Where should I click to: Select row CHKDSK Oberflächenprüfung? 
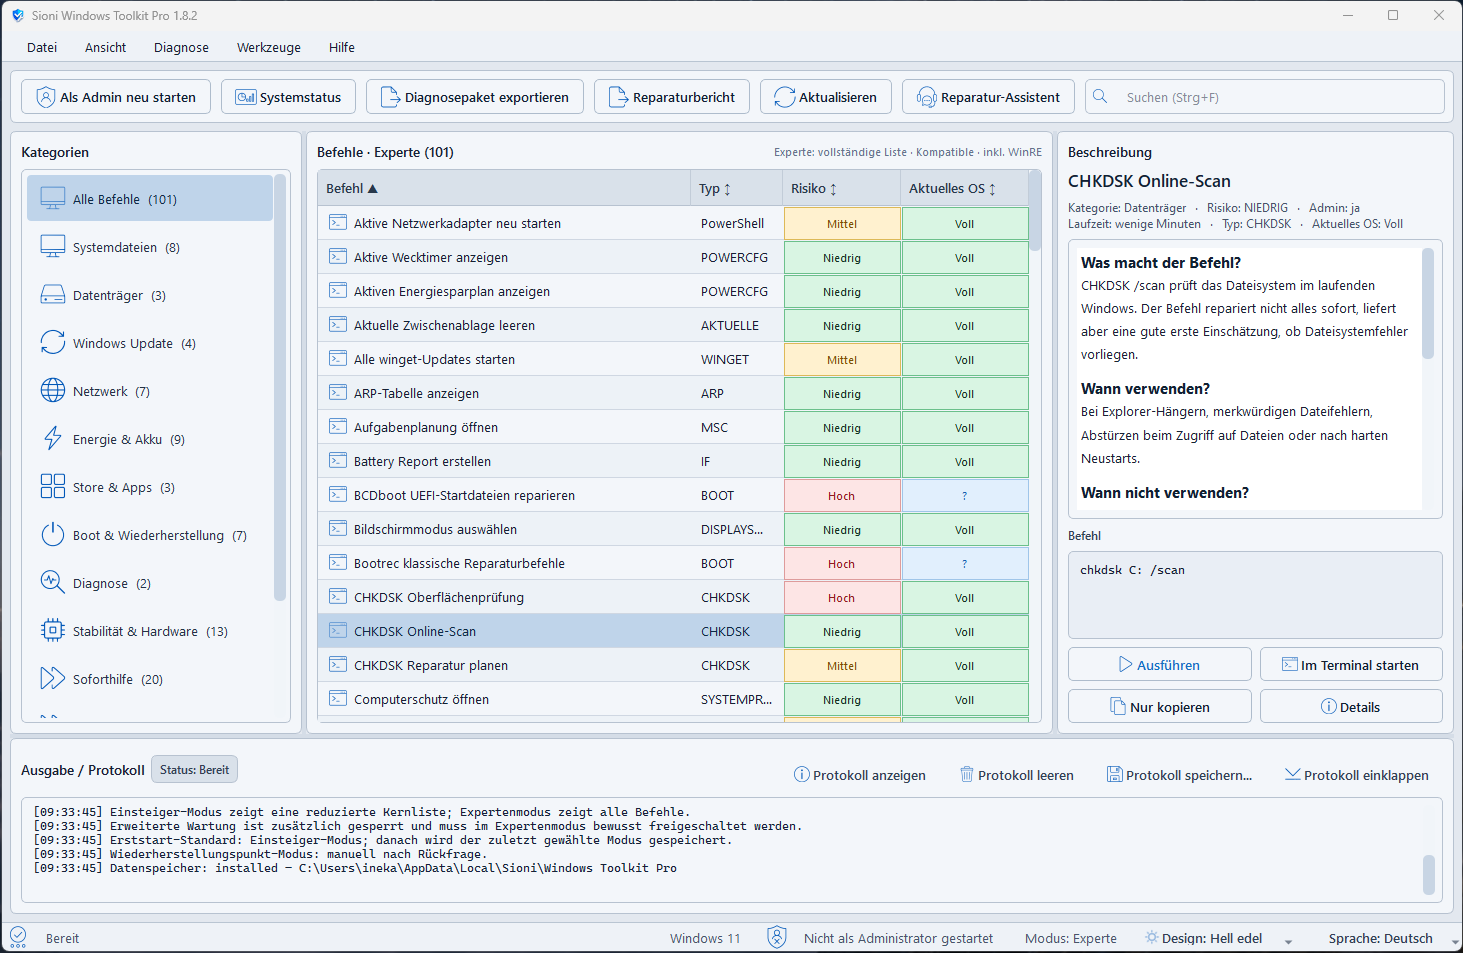click(x=673, y=597)
